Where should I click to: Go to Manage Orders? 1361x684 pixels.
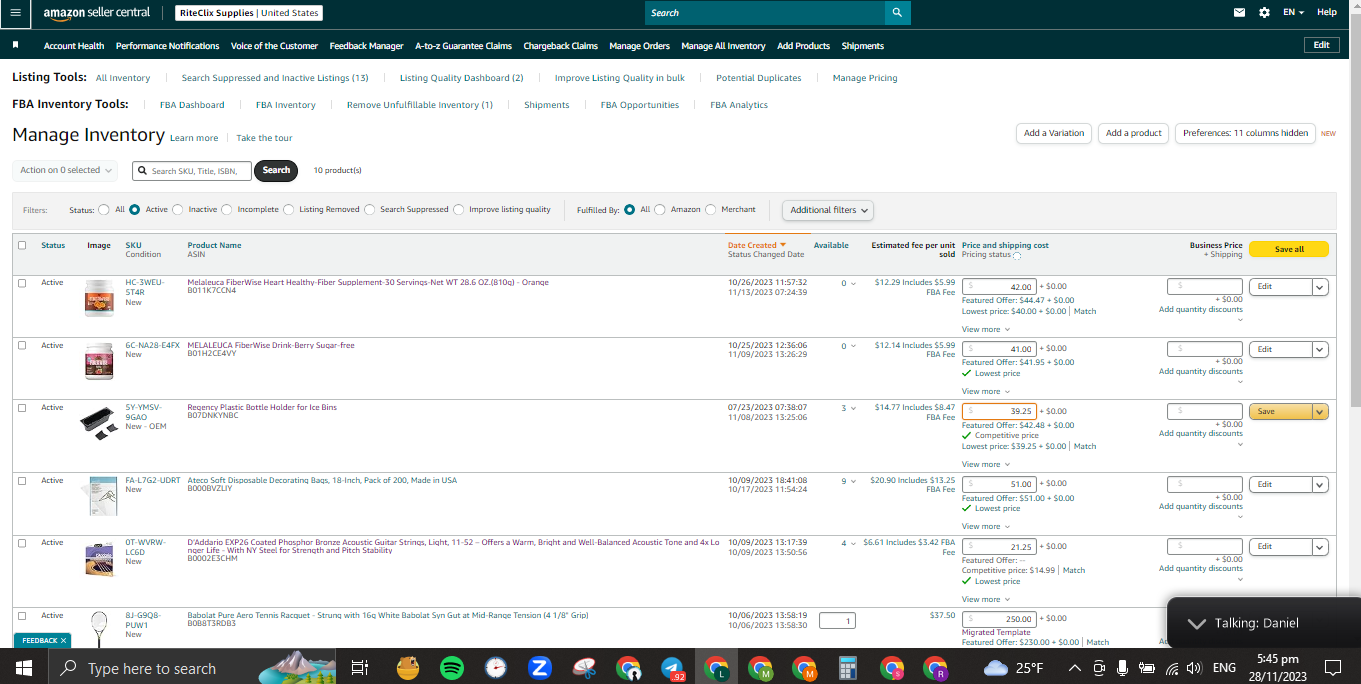639,46
